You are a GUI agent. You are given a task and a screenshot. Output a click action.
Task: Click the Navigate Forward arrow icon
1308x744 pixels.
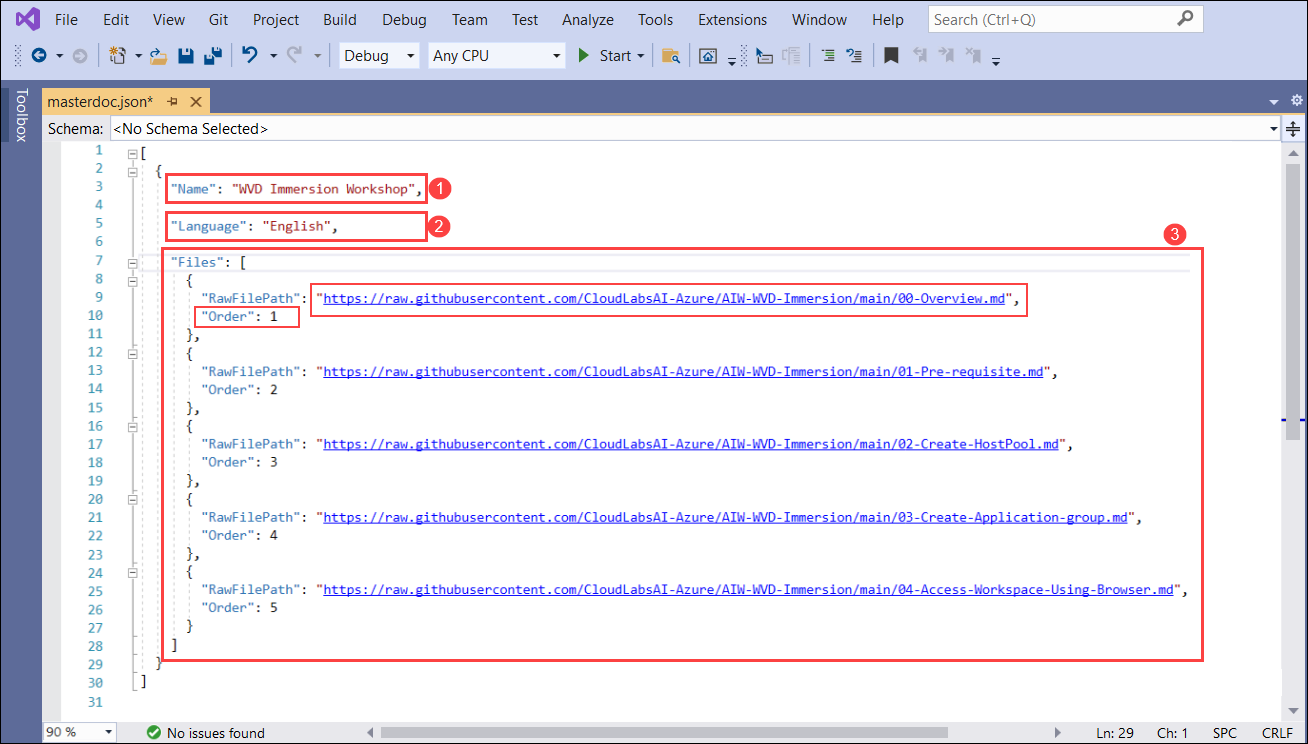(x=80, y=56)
